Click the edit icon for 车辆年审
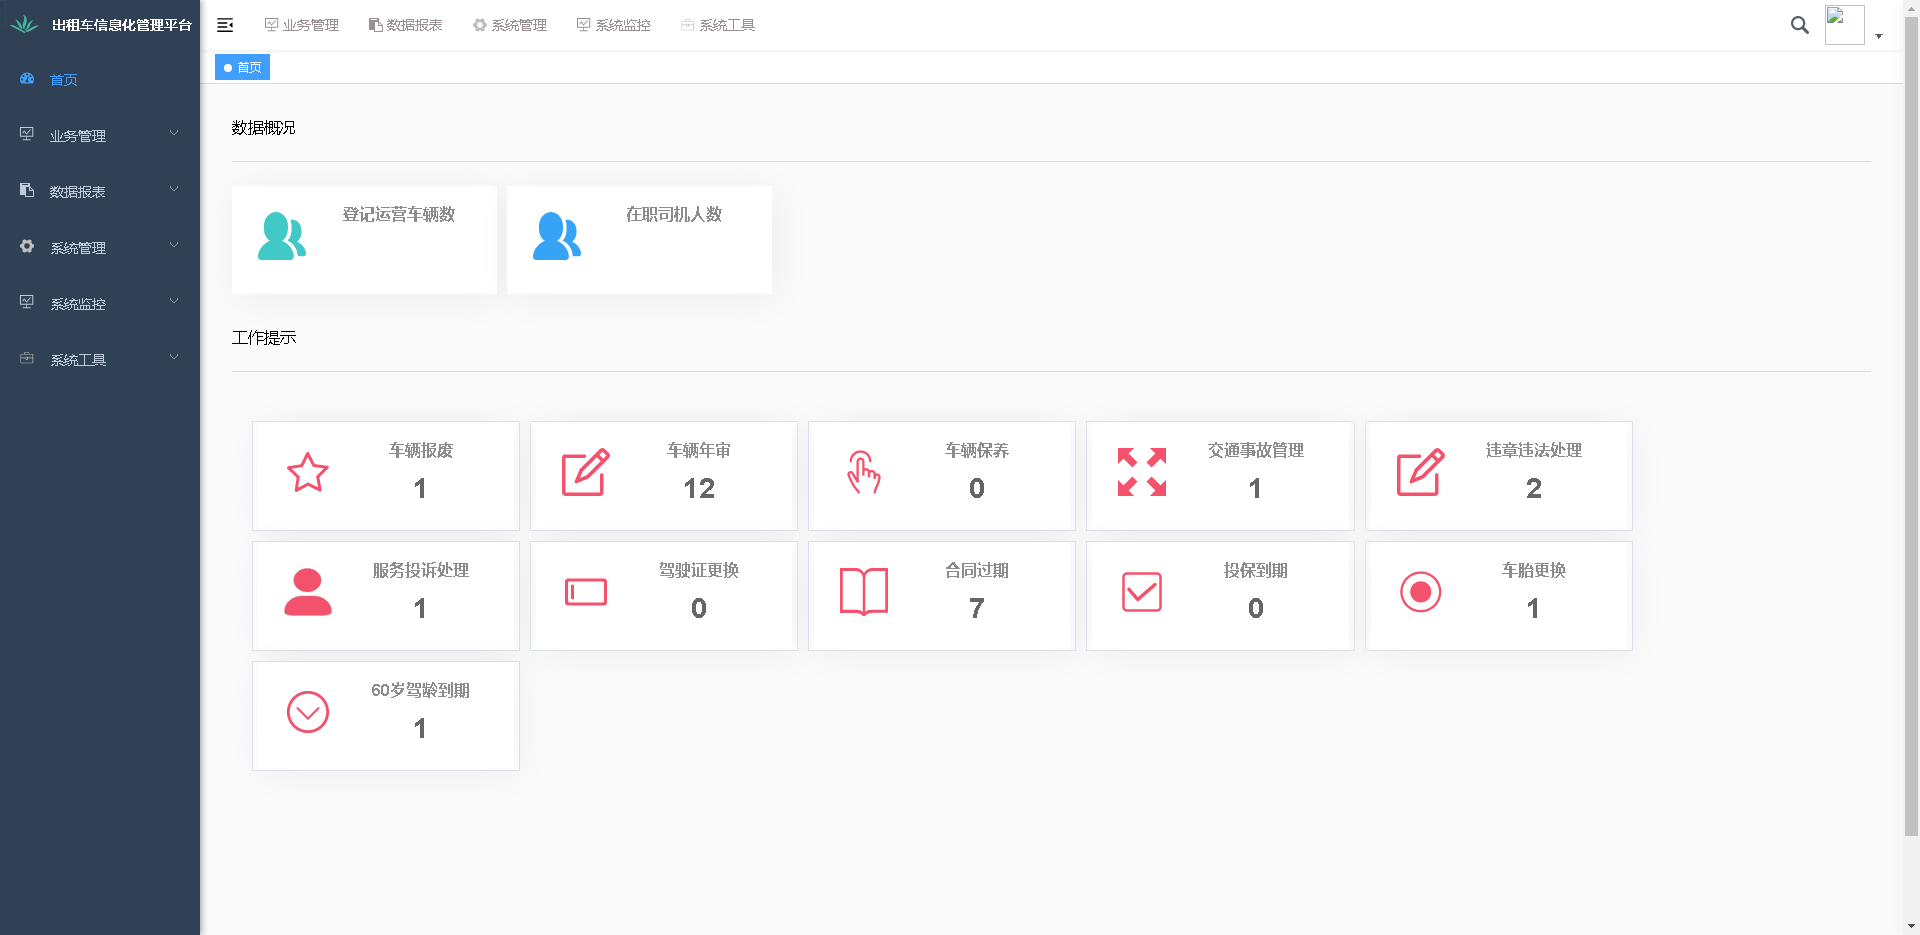The image size is (1920, 935). [x=585, y=473]
